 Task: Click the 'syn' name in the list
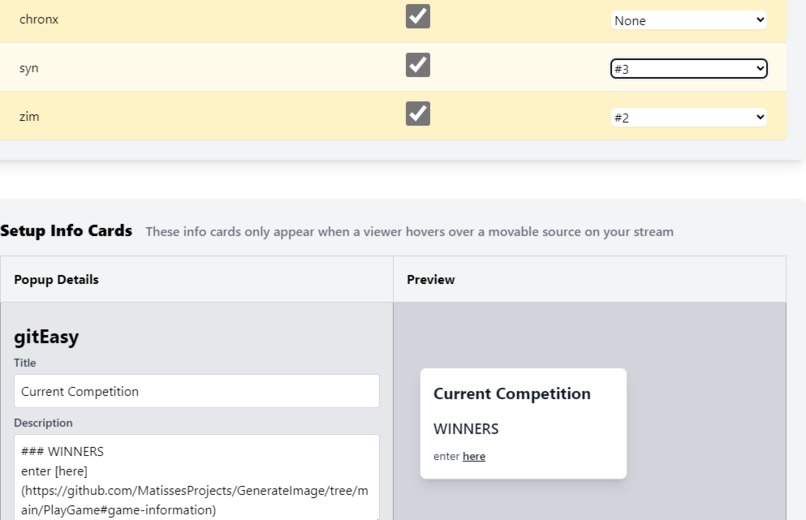coord(29,68)
